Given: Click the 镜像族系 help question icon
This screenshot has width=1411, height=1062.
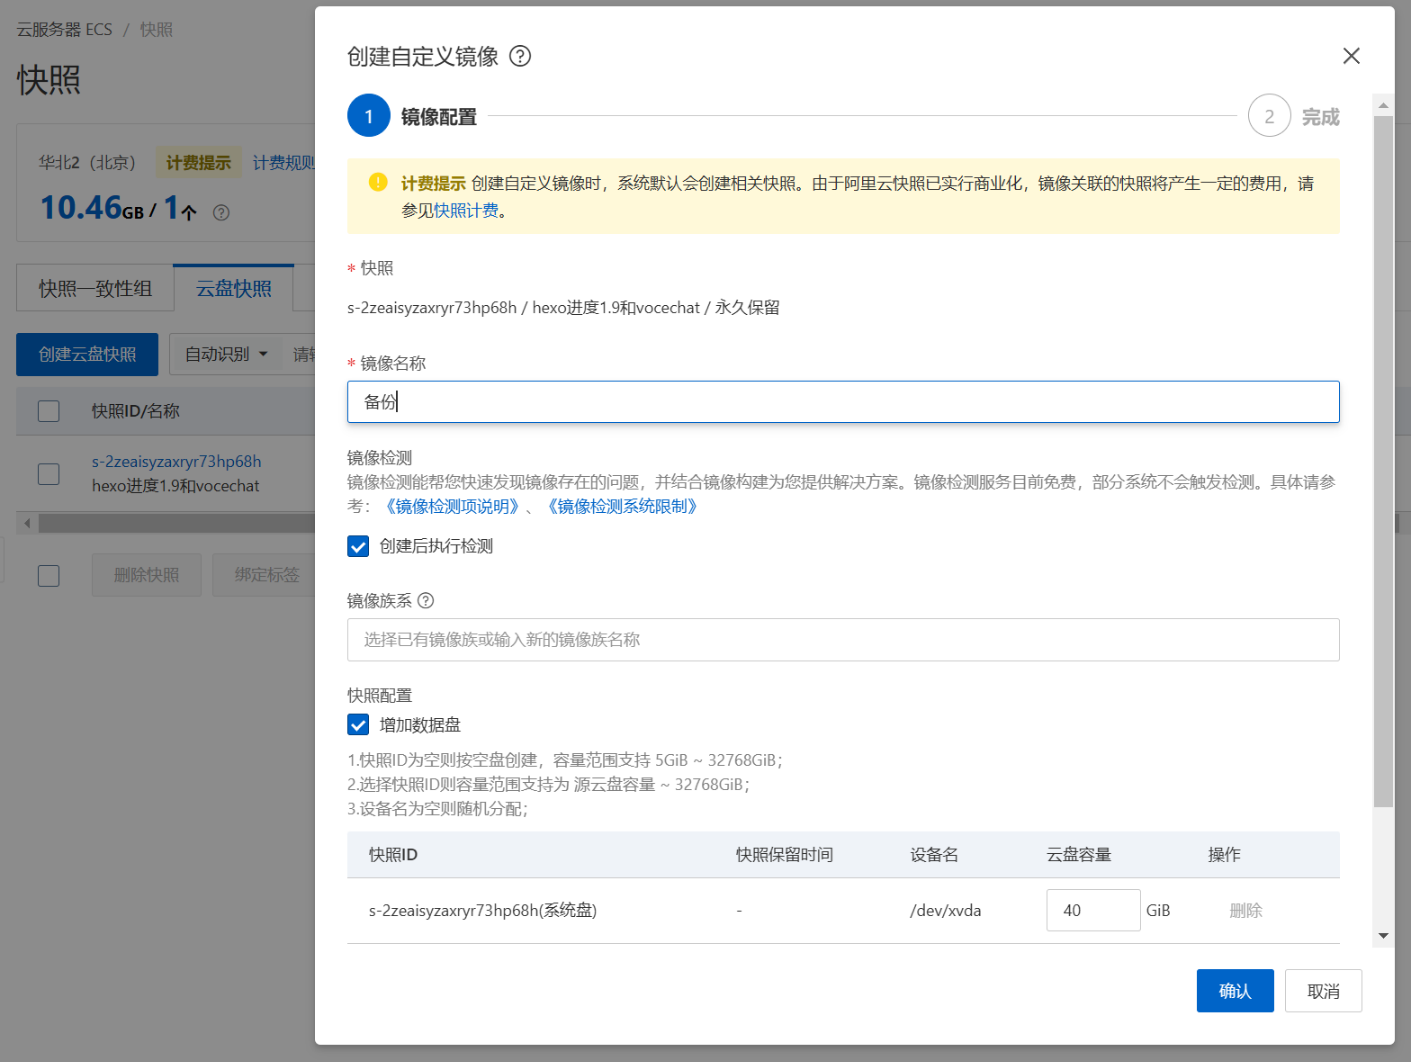Looking at the screenshot, I should pyautogui.click(x=425, y=600).
